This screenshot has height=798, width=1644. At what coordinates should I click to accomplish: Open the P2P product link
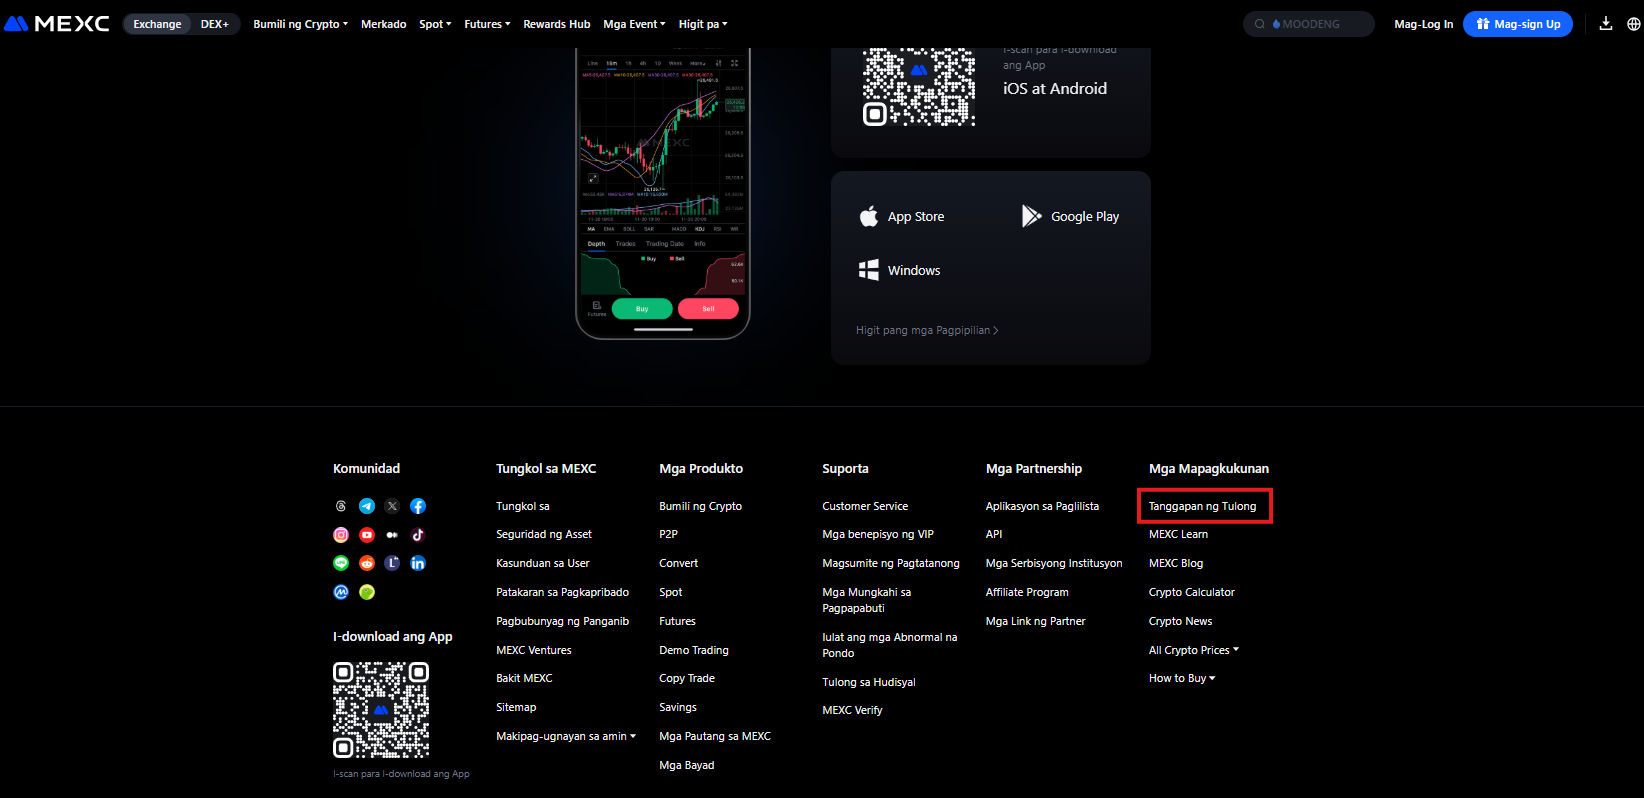[x=668, y=534]
